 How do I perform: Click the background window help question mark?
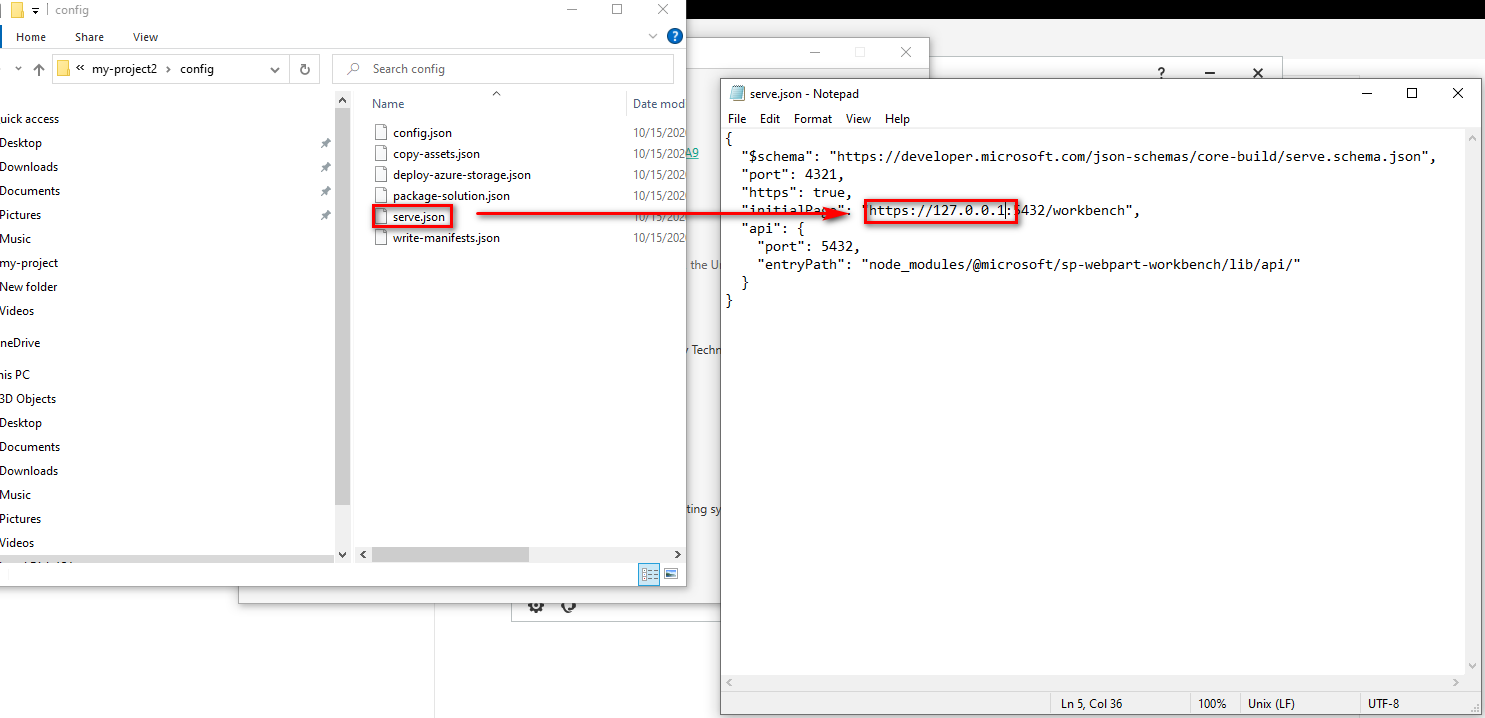[x=1161, y=73]
